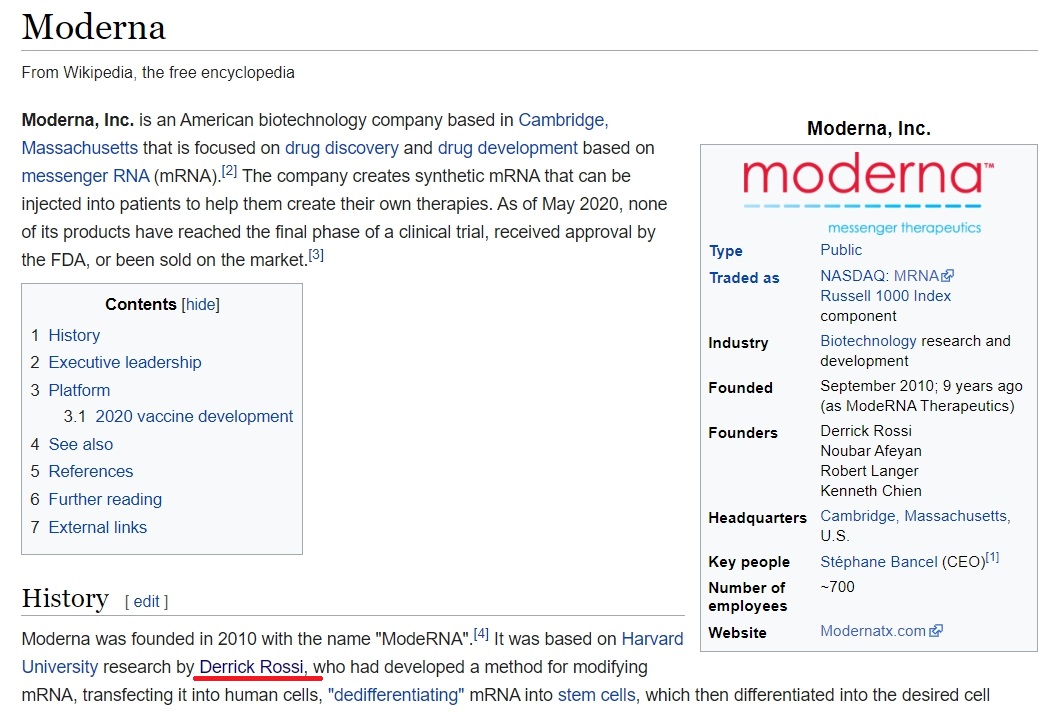Click the "Key people" infobox label

pyautogui.click(x=749, y=562)
